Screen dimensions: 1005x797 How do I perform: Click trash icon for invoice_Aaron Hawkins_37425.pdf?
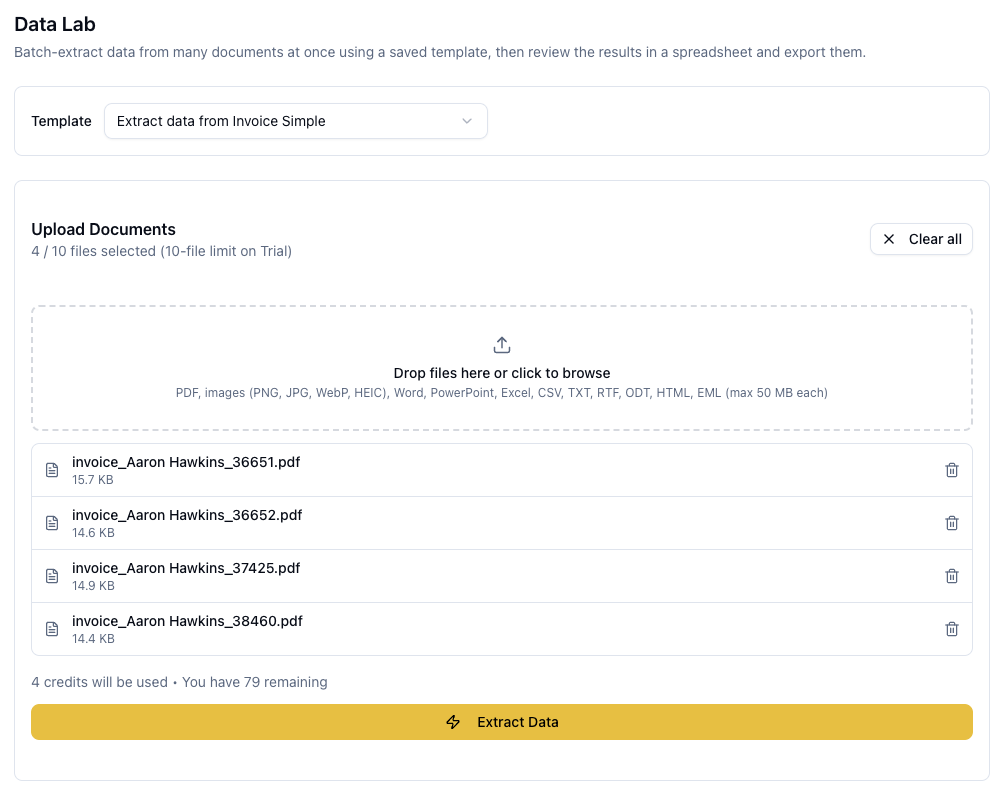(x=952, y=576)
